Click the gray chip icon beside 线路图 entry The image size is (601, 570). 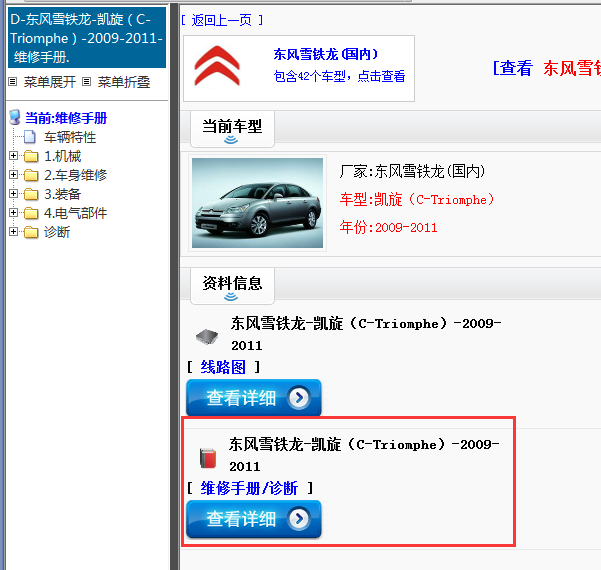click(207, 337)
